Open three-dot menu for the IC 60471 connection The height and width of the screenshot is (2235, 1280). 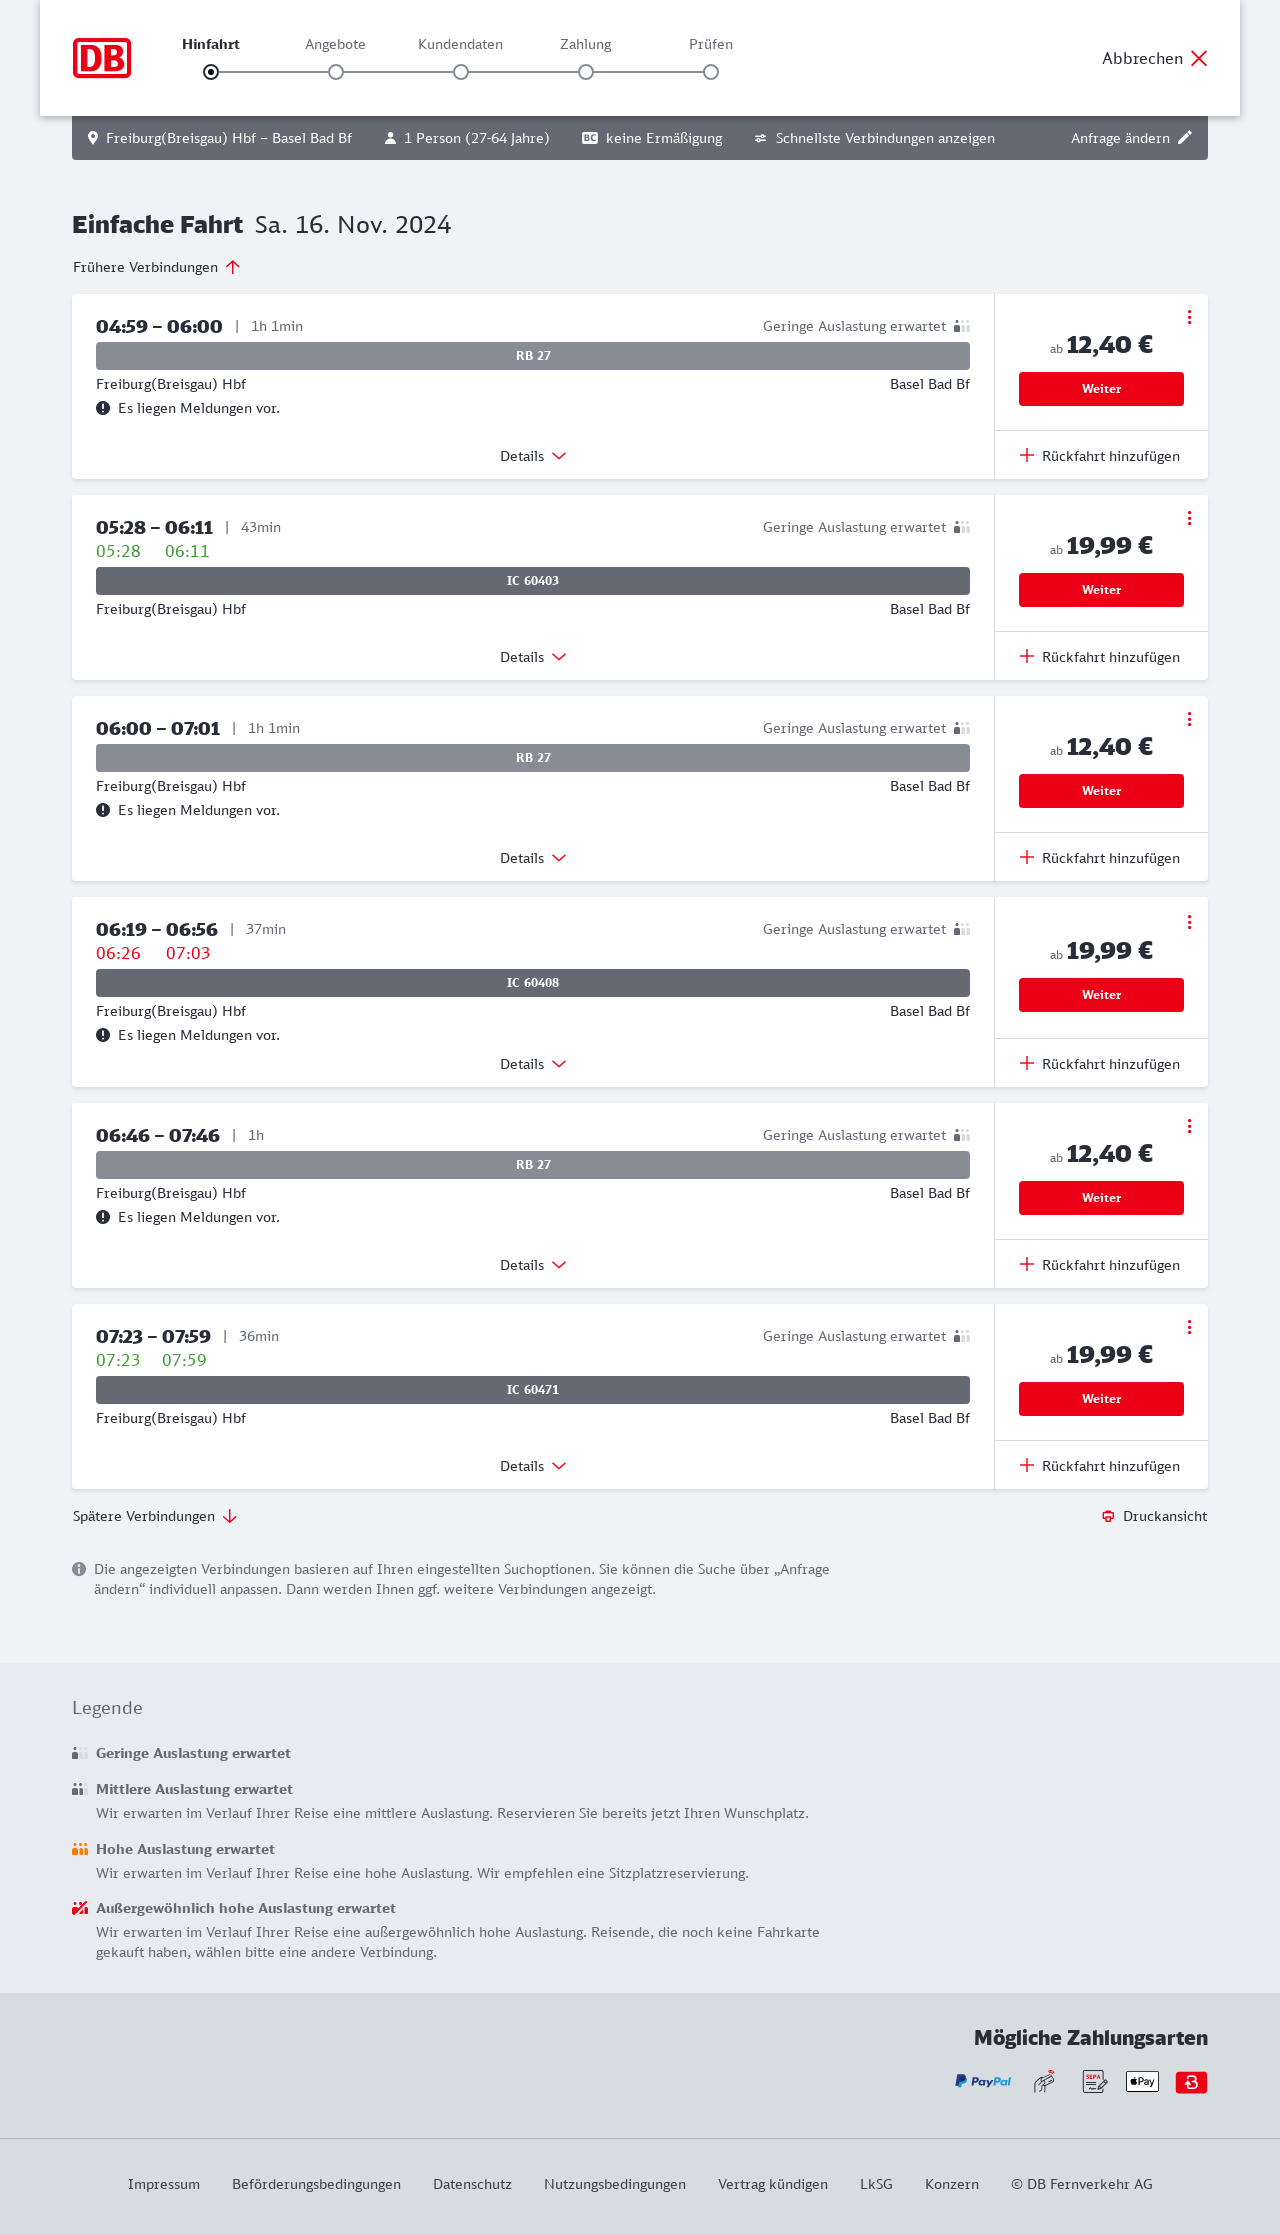click(x=1189, y=1327)
